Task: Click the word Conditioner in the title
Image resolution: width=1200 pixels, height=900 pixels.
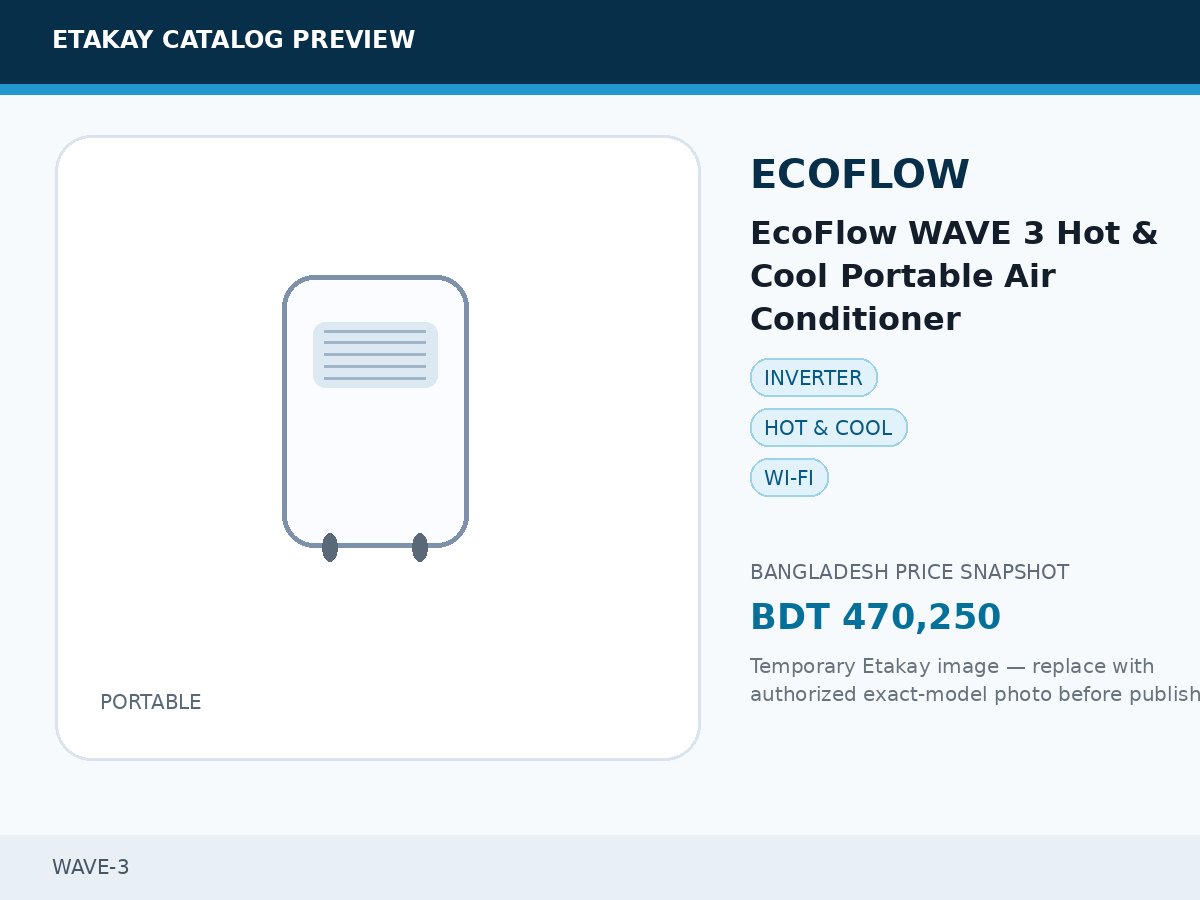Action: 855,320
